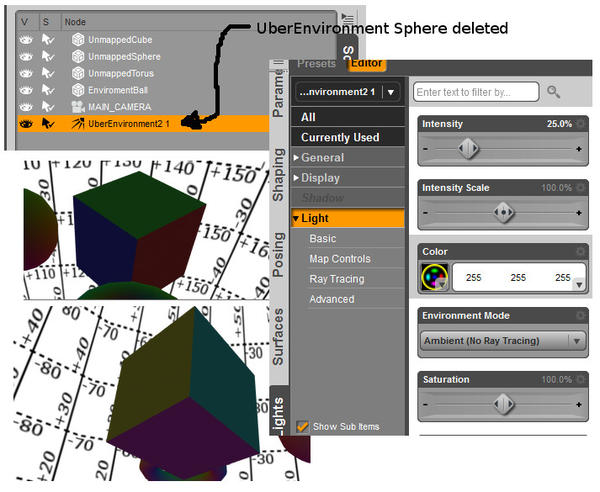This screenshot has height=492, width=600.
Task: Click Intensity slider plus button
Action: [x=579, y=149]
